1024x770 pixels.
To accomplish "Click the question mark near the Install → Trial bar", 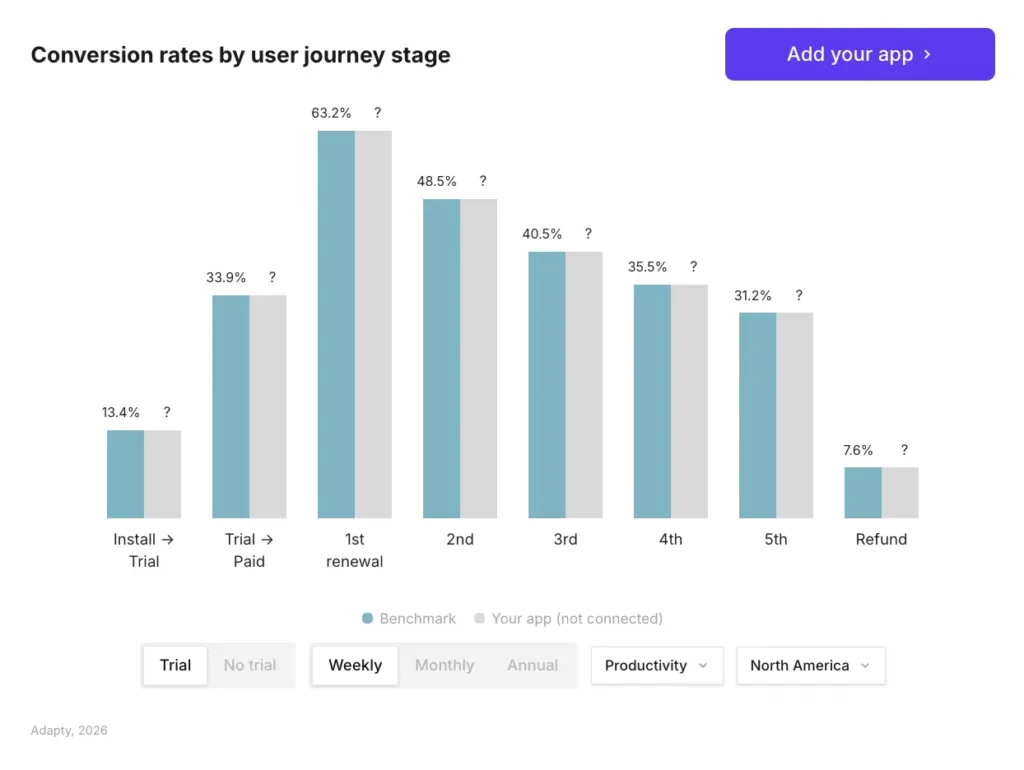I will pyautogui.click(x=166, y=412).
